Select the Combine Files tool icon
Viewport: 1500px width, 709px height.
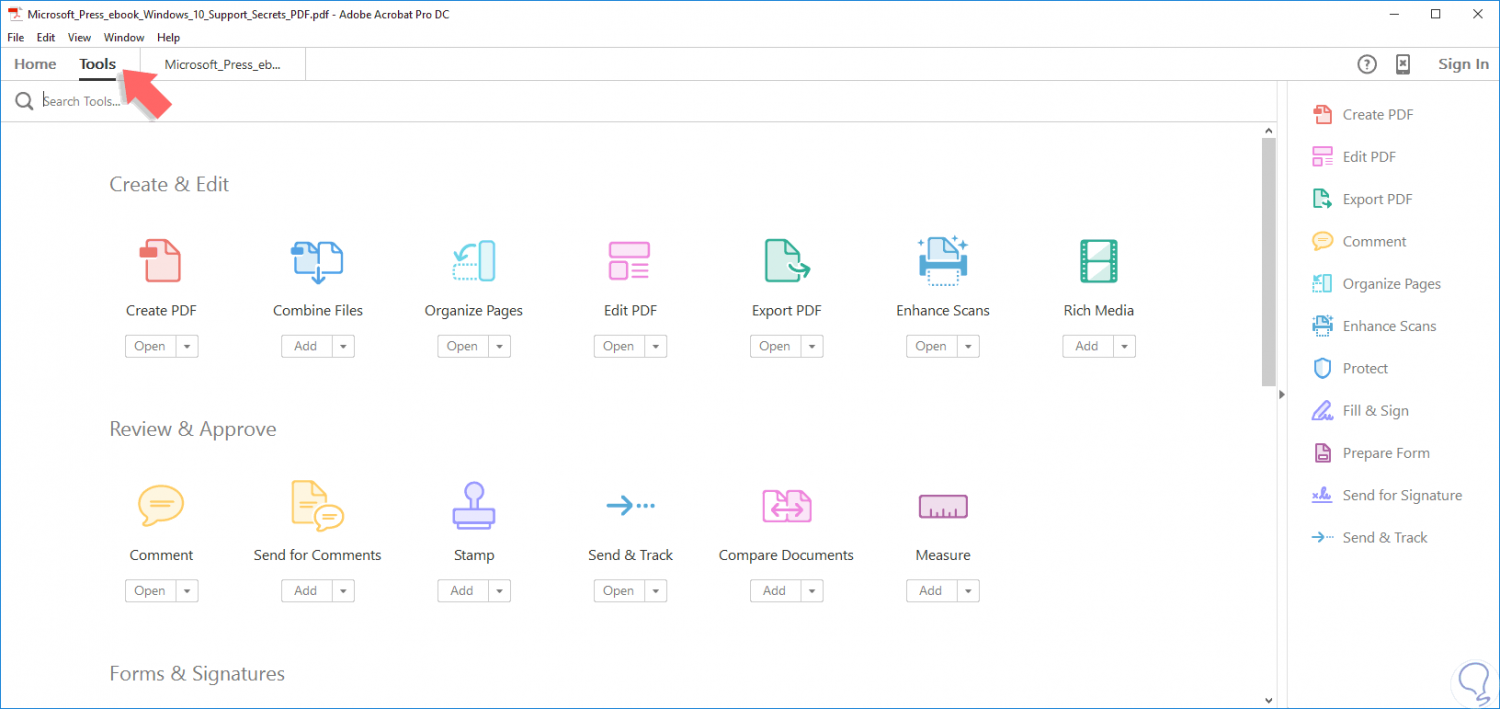click(318, 261)
